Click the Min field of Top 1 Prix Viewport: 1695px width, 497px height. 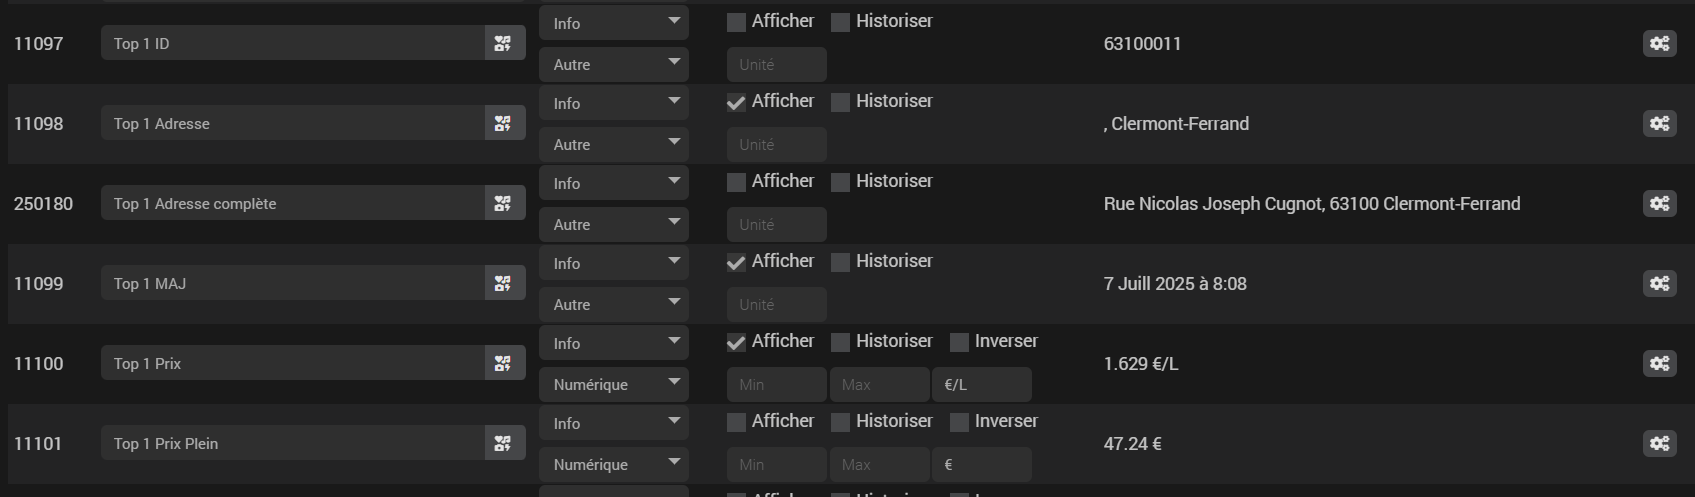[777, 384]
